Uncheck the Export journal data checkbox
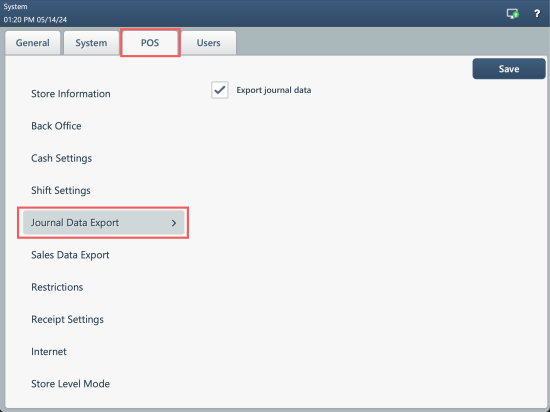 [x=220, y=90]
